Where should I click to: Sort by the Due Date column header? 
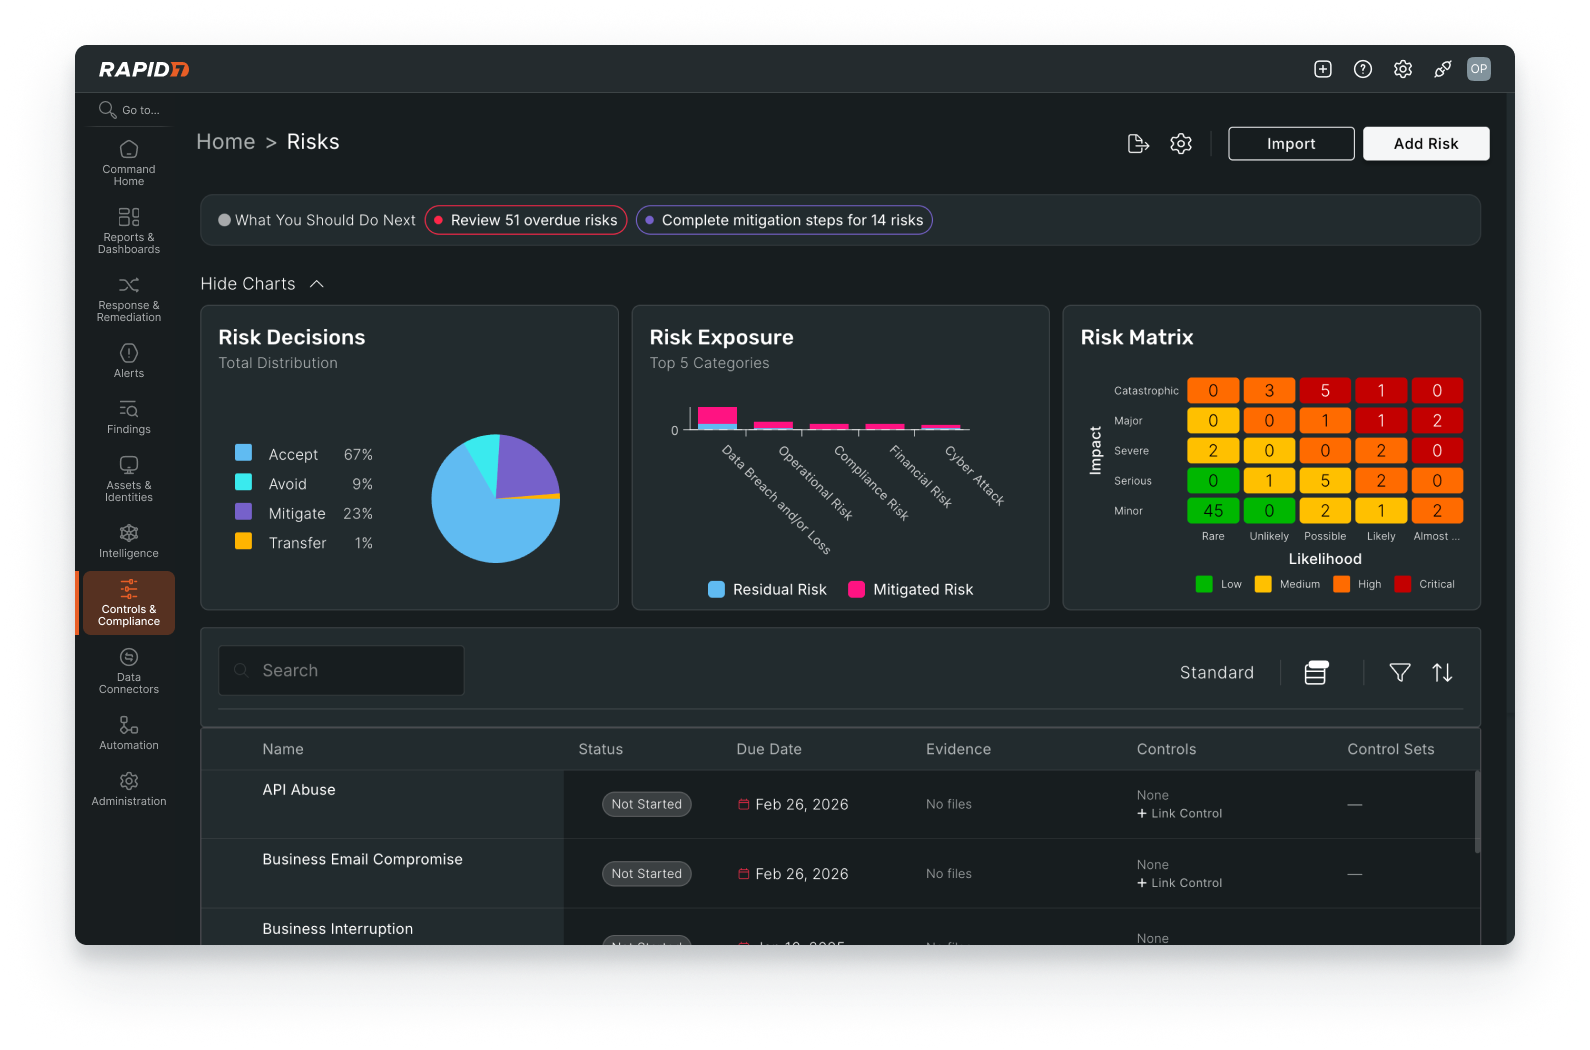pos(769,750)
